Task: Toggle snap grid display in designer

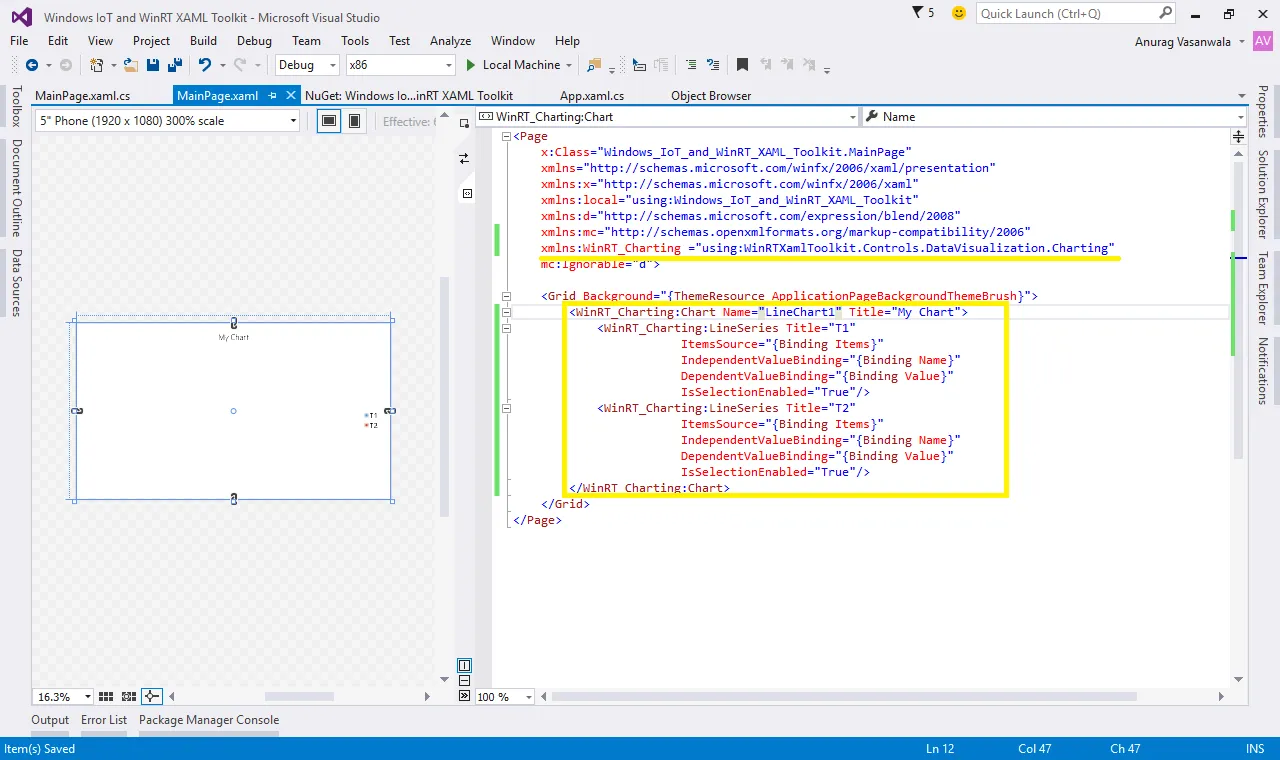Action: click(107, 697)
